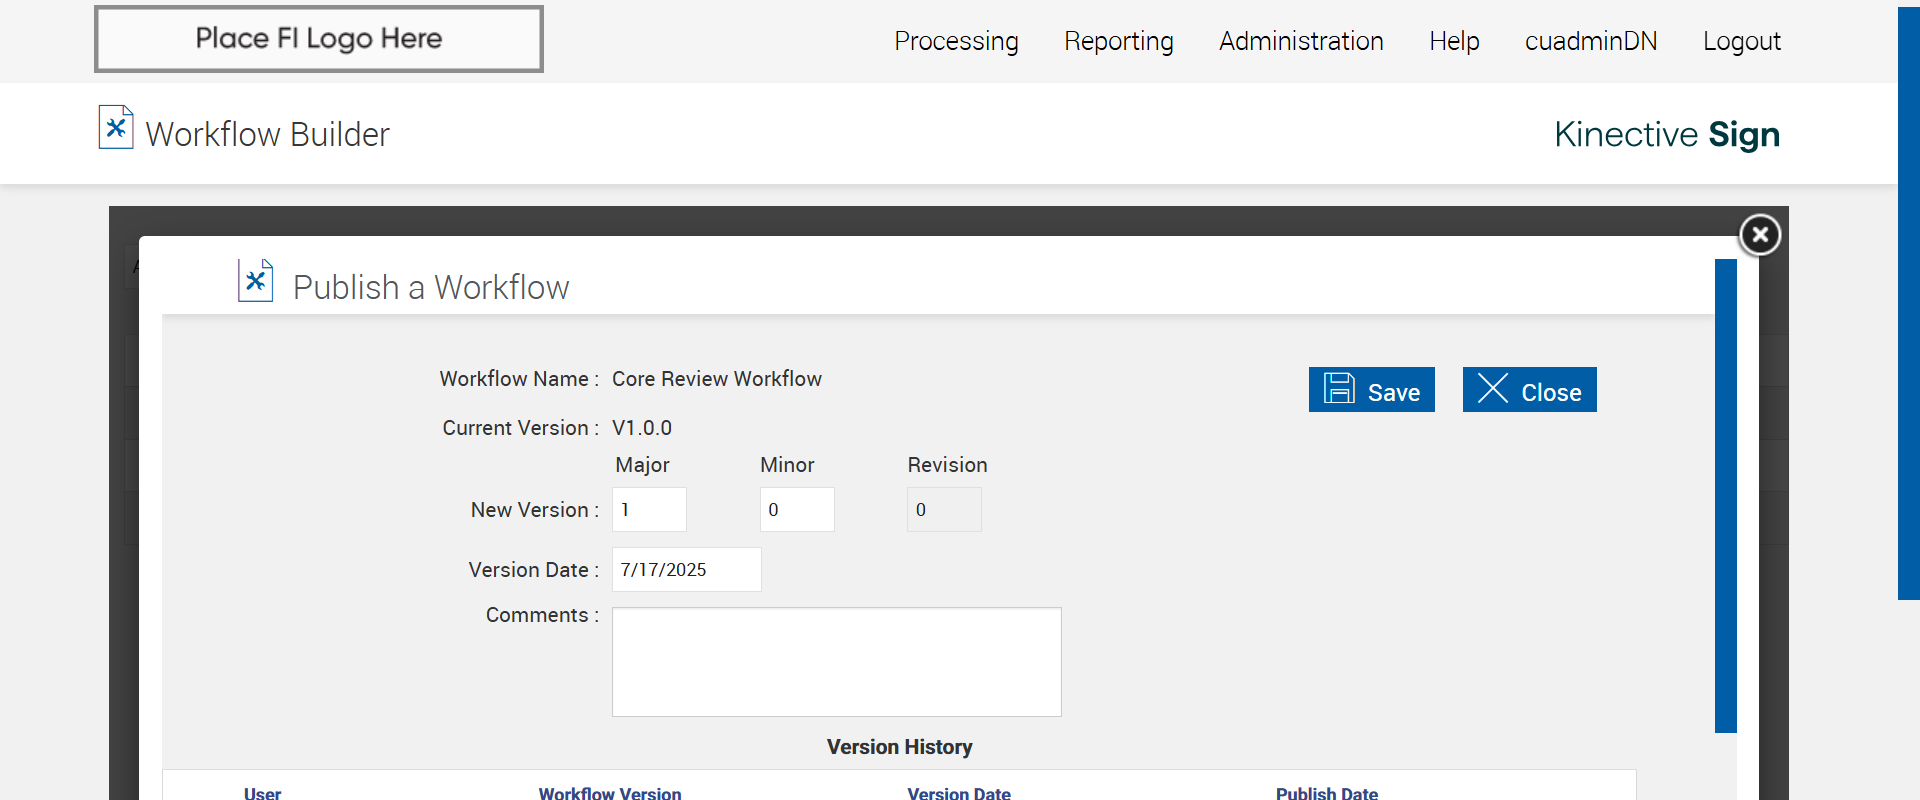Save the workflow version
Screen dimensions: 1920x800
coord(1371,390)
